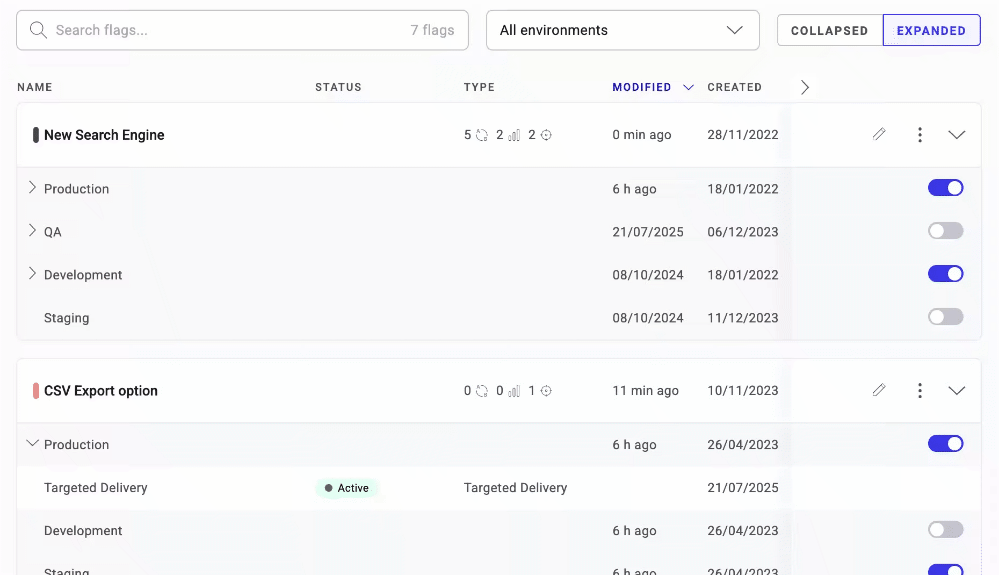Select the Expanded view tab
Image resolution: width=999 pixels, height=575 pixels.
[931, 31]
